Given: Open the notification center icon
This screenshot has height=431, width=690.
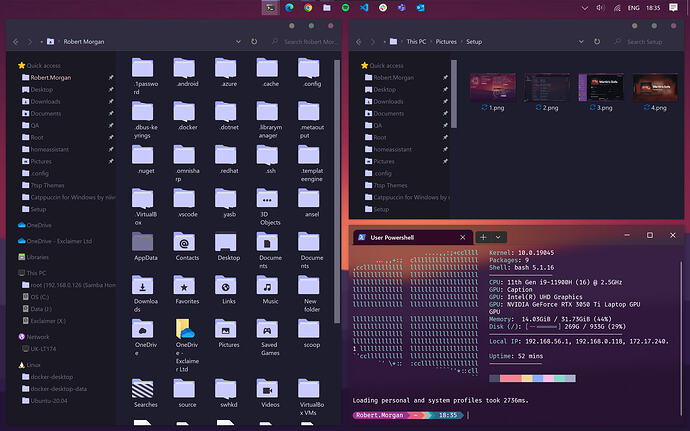Looking at the screenshot, I should tap(673, 7).
